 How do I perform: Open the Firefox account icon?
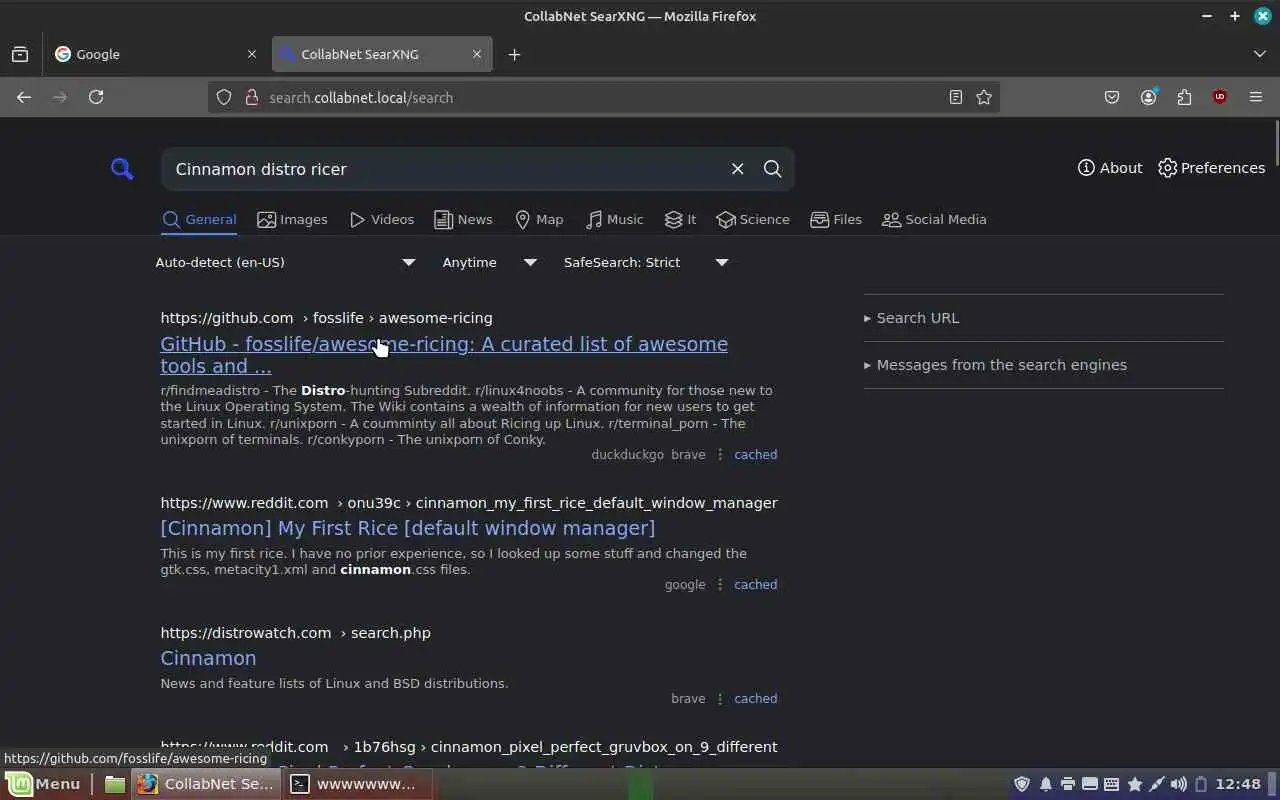click(x=1148, y=97)
